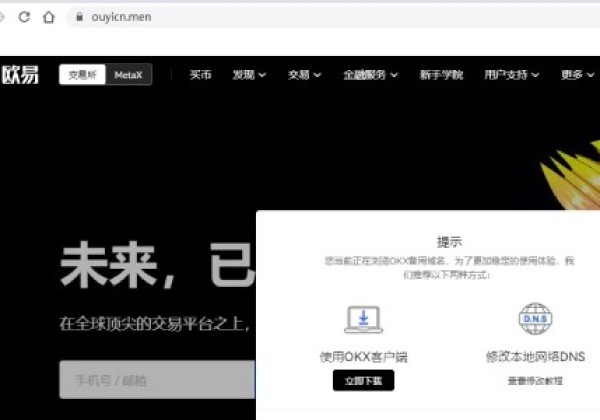Expand the 交易 dropdown menu

(304, 75)
